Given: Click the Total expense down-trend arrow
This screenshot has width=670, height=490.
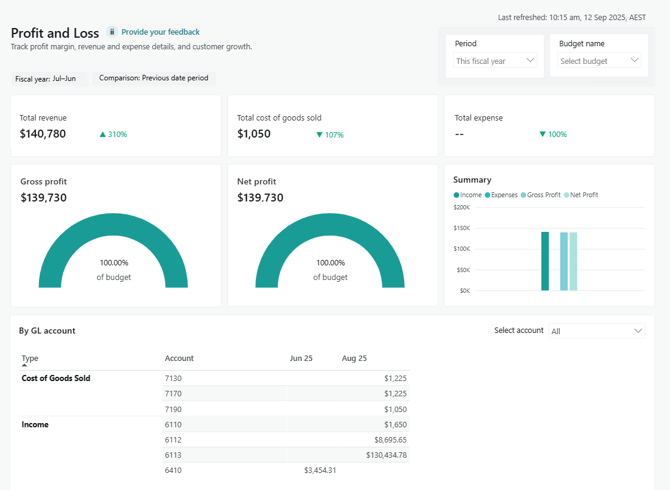Looking at the screenshot, I should coord(542,134).
